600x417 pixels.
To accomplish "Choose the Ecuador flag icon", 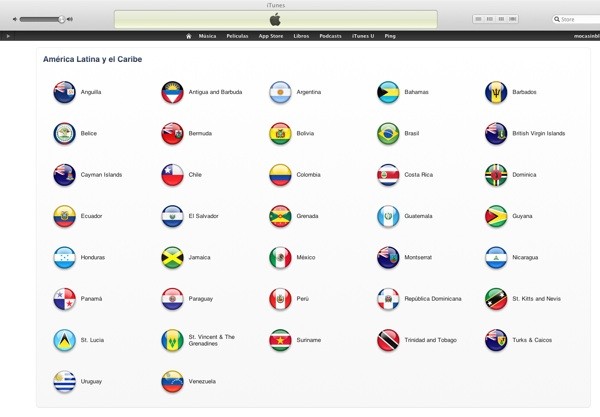I will 64,216.
